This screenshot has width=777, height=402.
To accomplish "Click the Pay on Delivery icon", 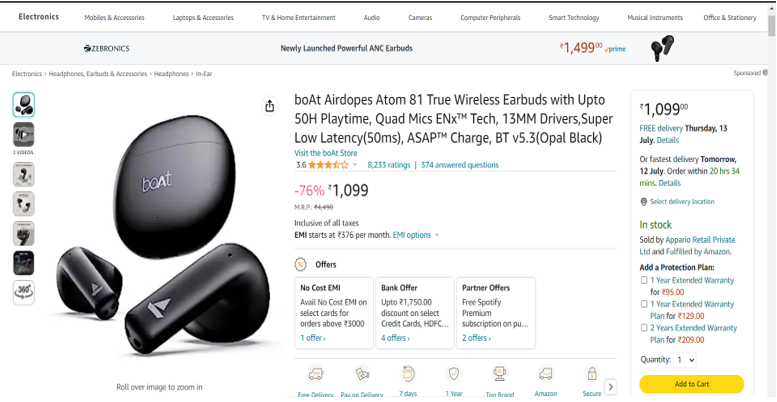I will click(x=362, y=374).
